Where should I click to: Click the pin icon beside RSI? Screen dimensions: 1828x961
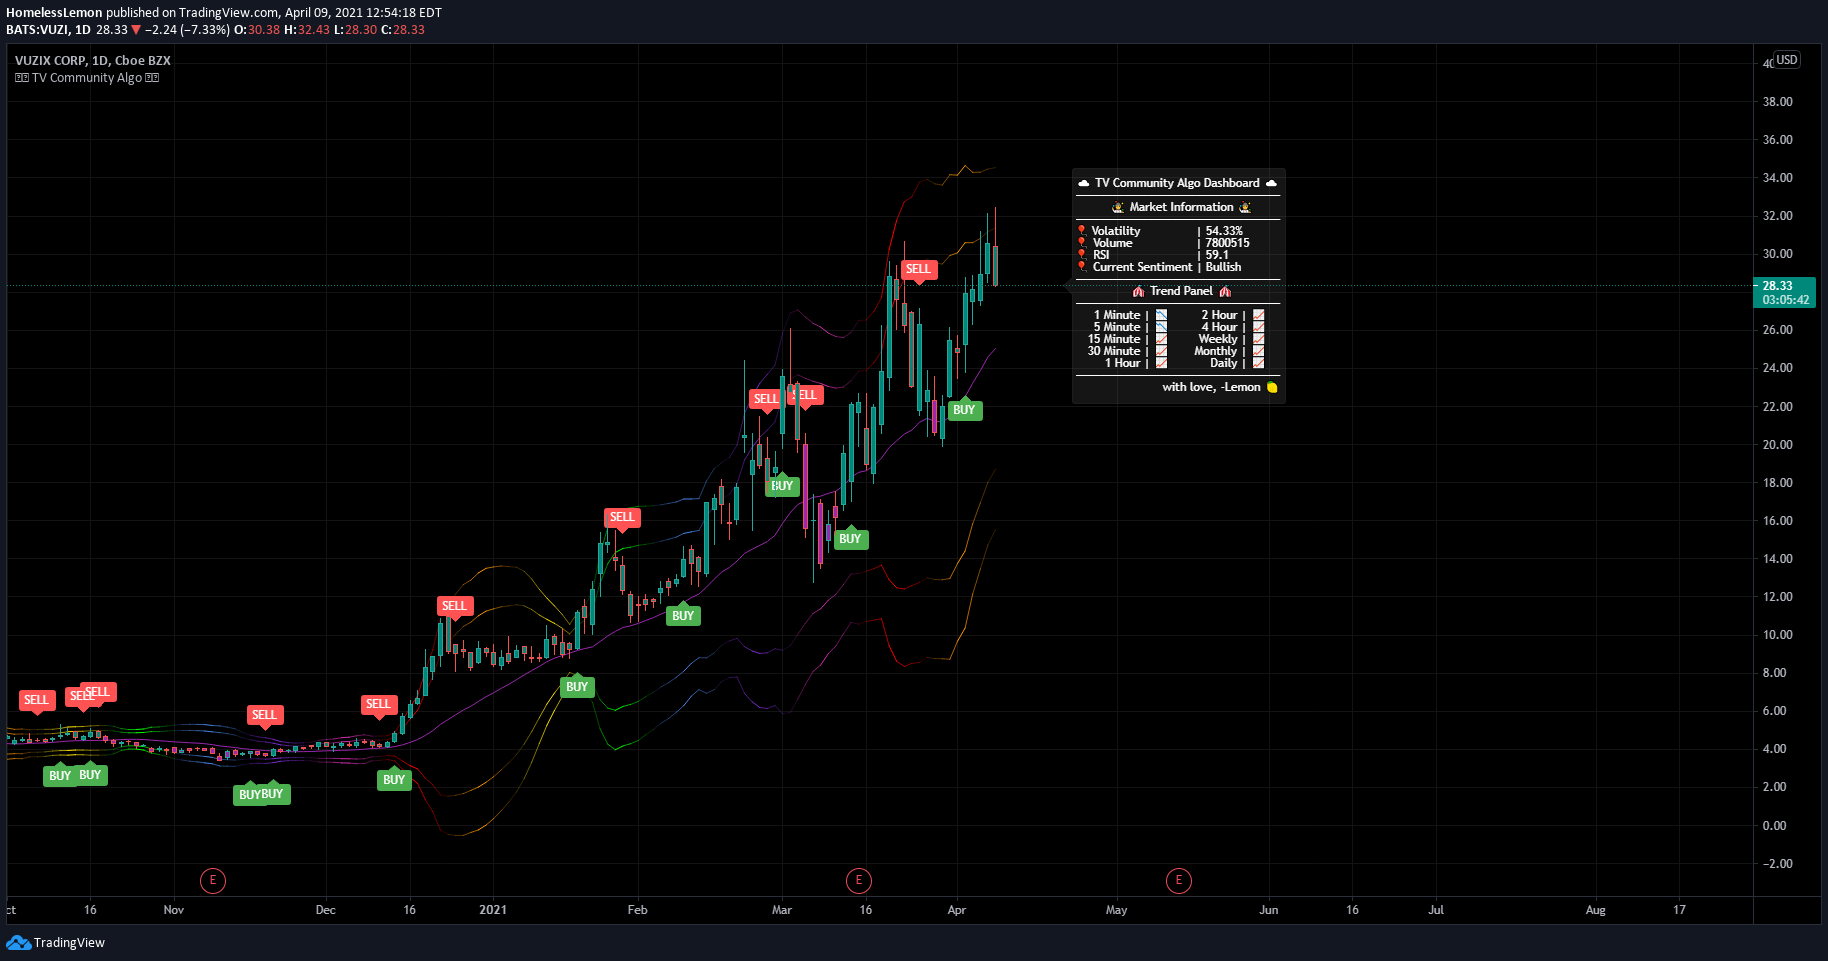tap(1081, 255)
